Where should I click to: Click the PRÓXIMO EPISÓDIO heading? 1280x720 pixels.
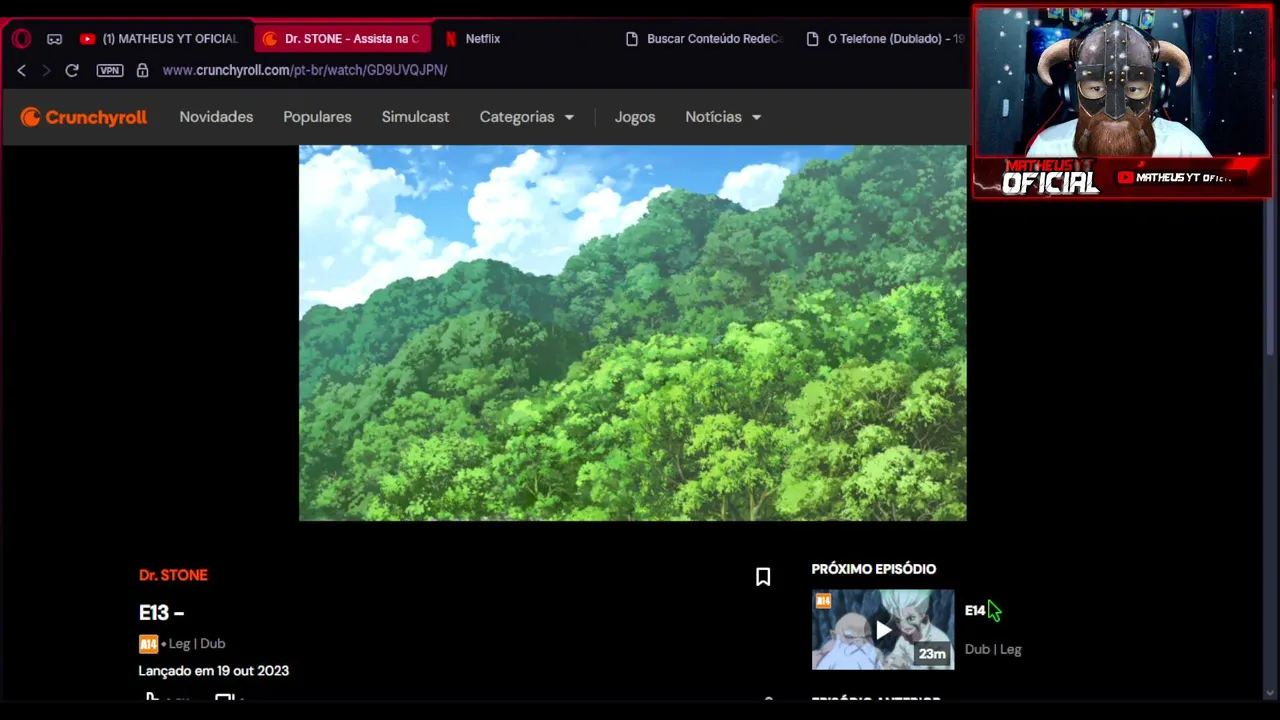click(x=874, y=569)
